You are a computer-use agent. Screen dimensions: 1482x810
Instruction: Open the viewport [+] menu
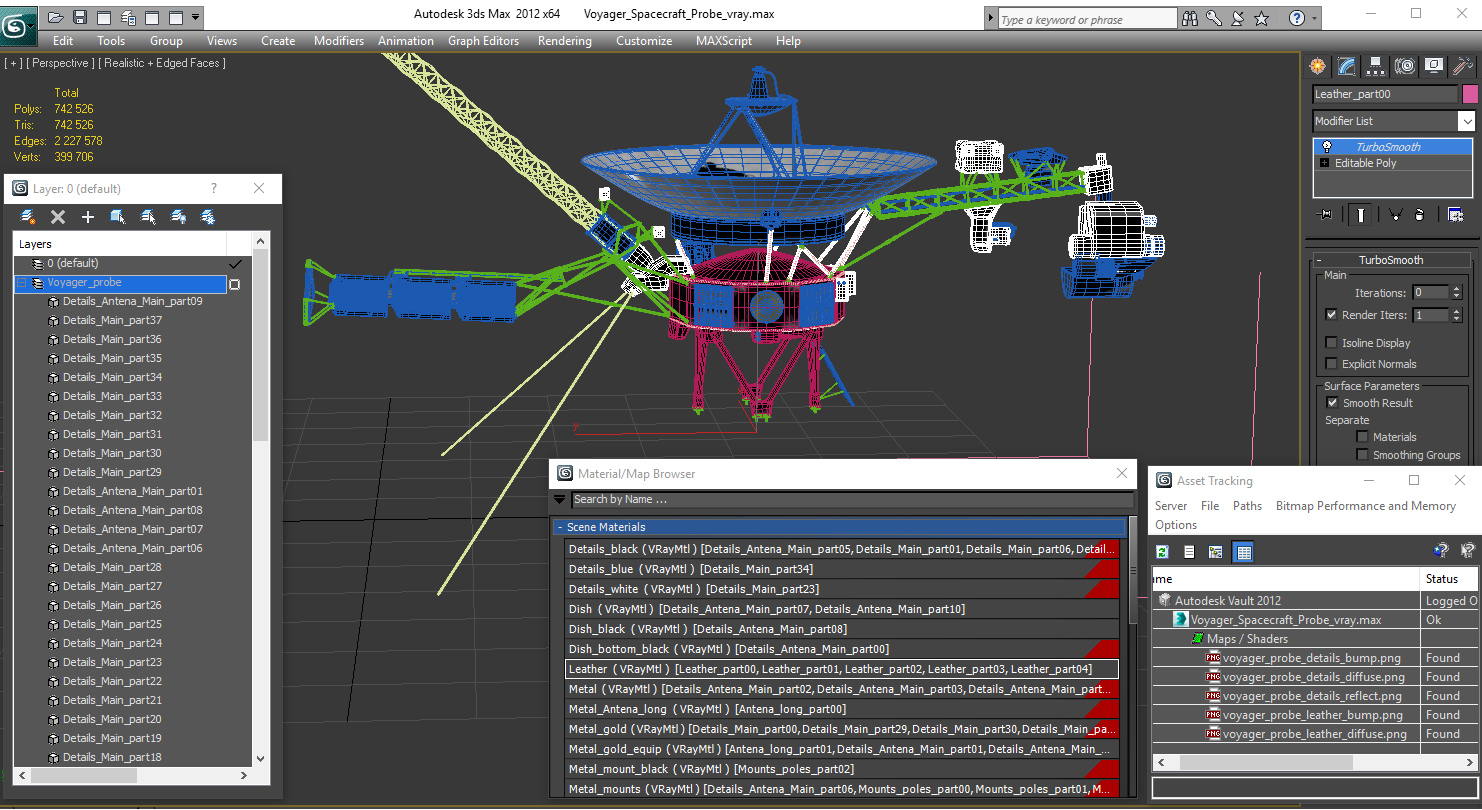pos(13,63)
